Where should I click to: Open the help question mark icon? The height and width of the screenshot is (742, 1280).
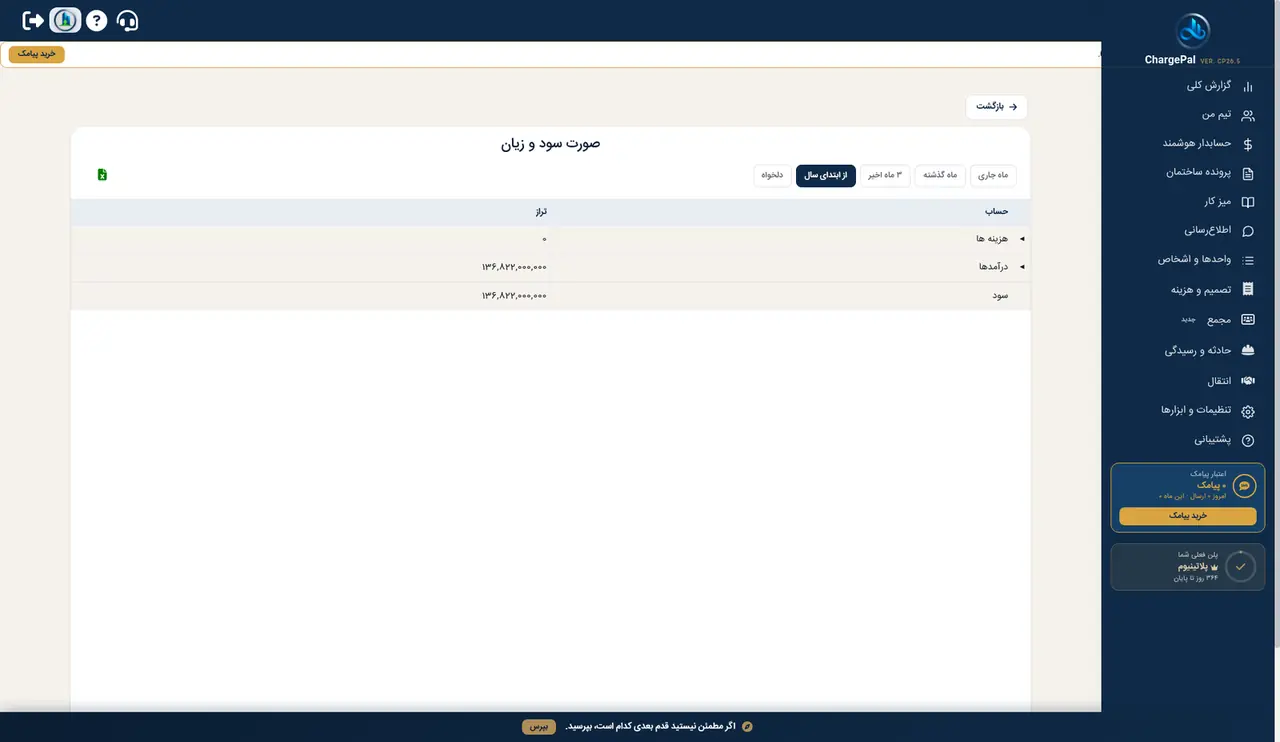tap(97, 20)
